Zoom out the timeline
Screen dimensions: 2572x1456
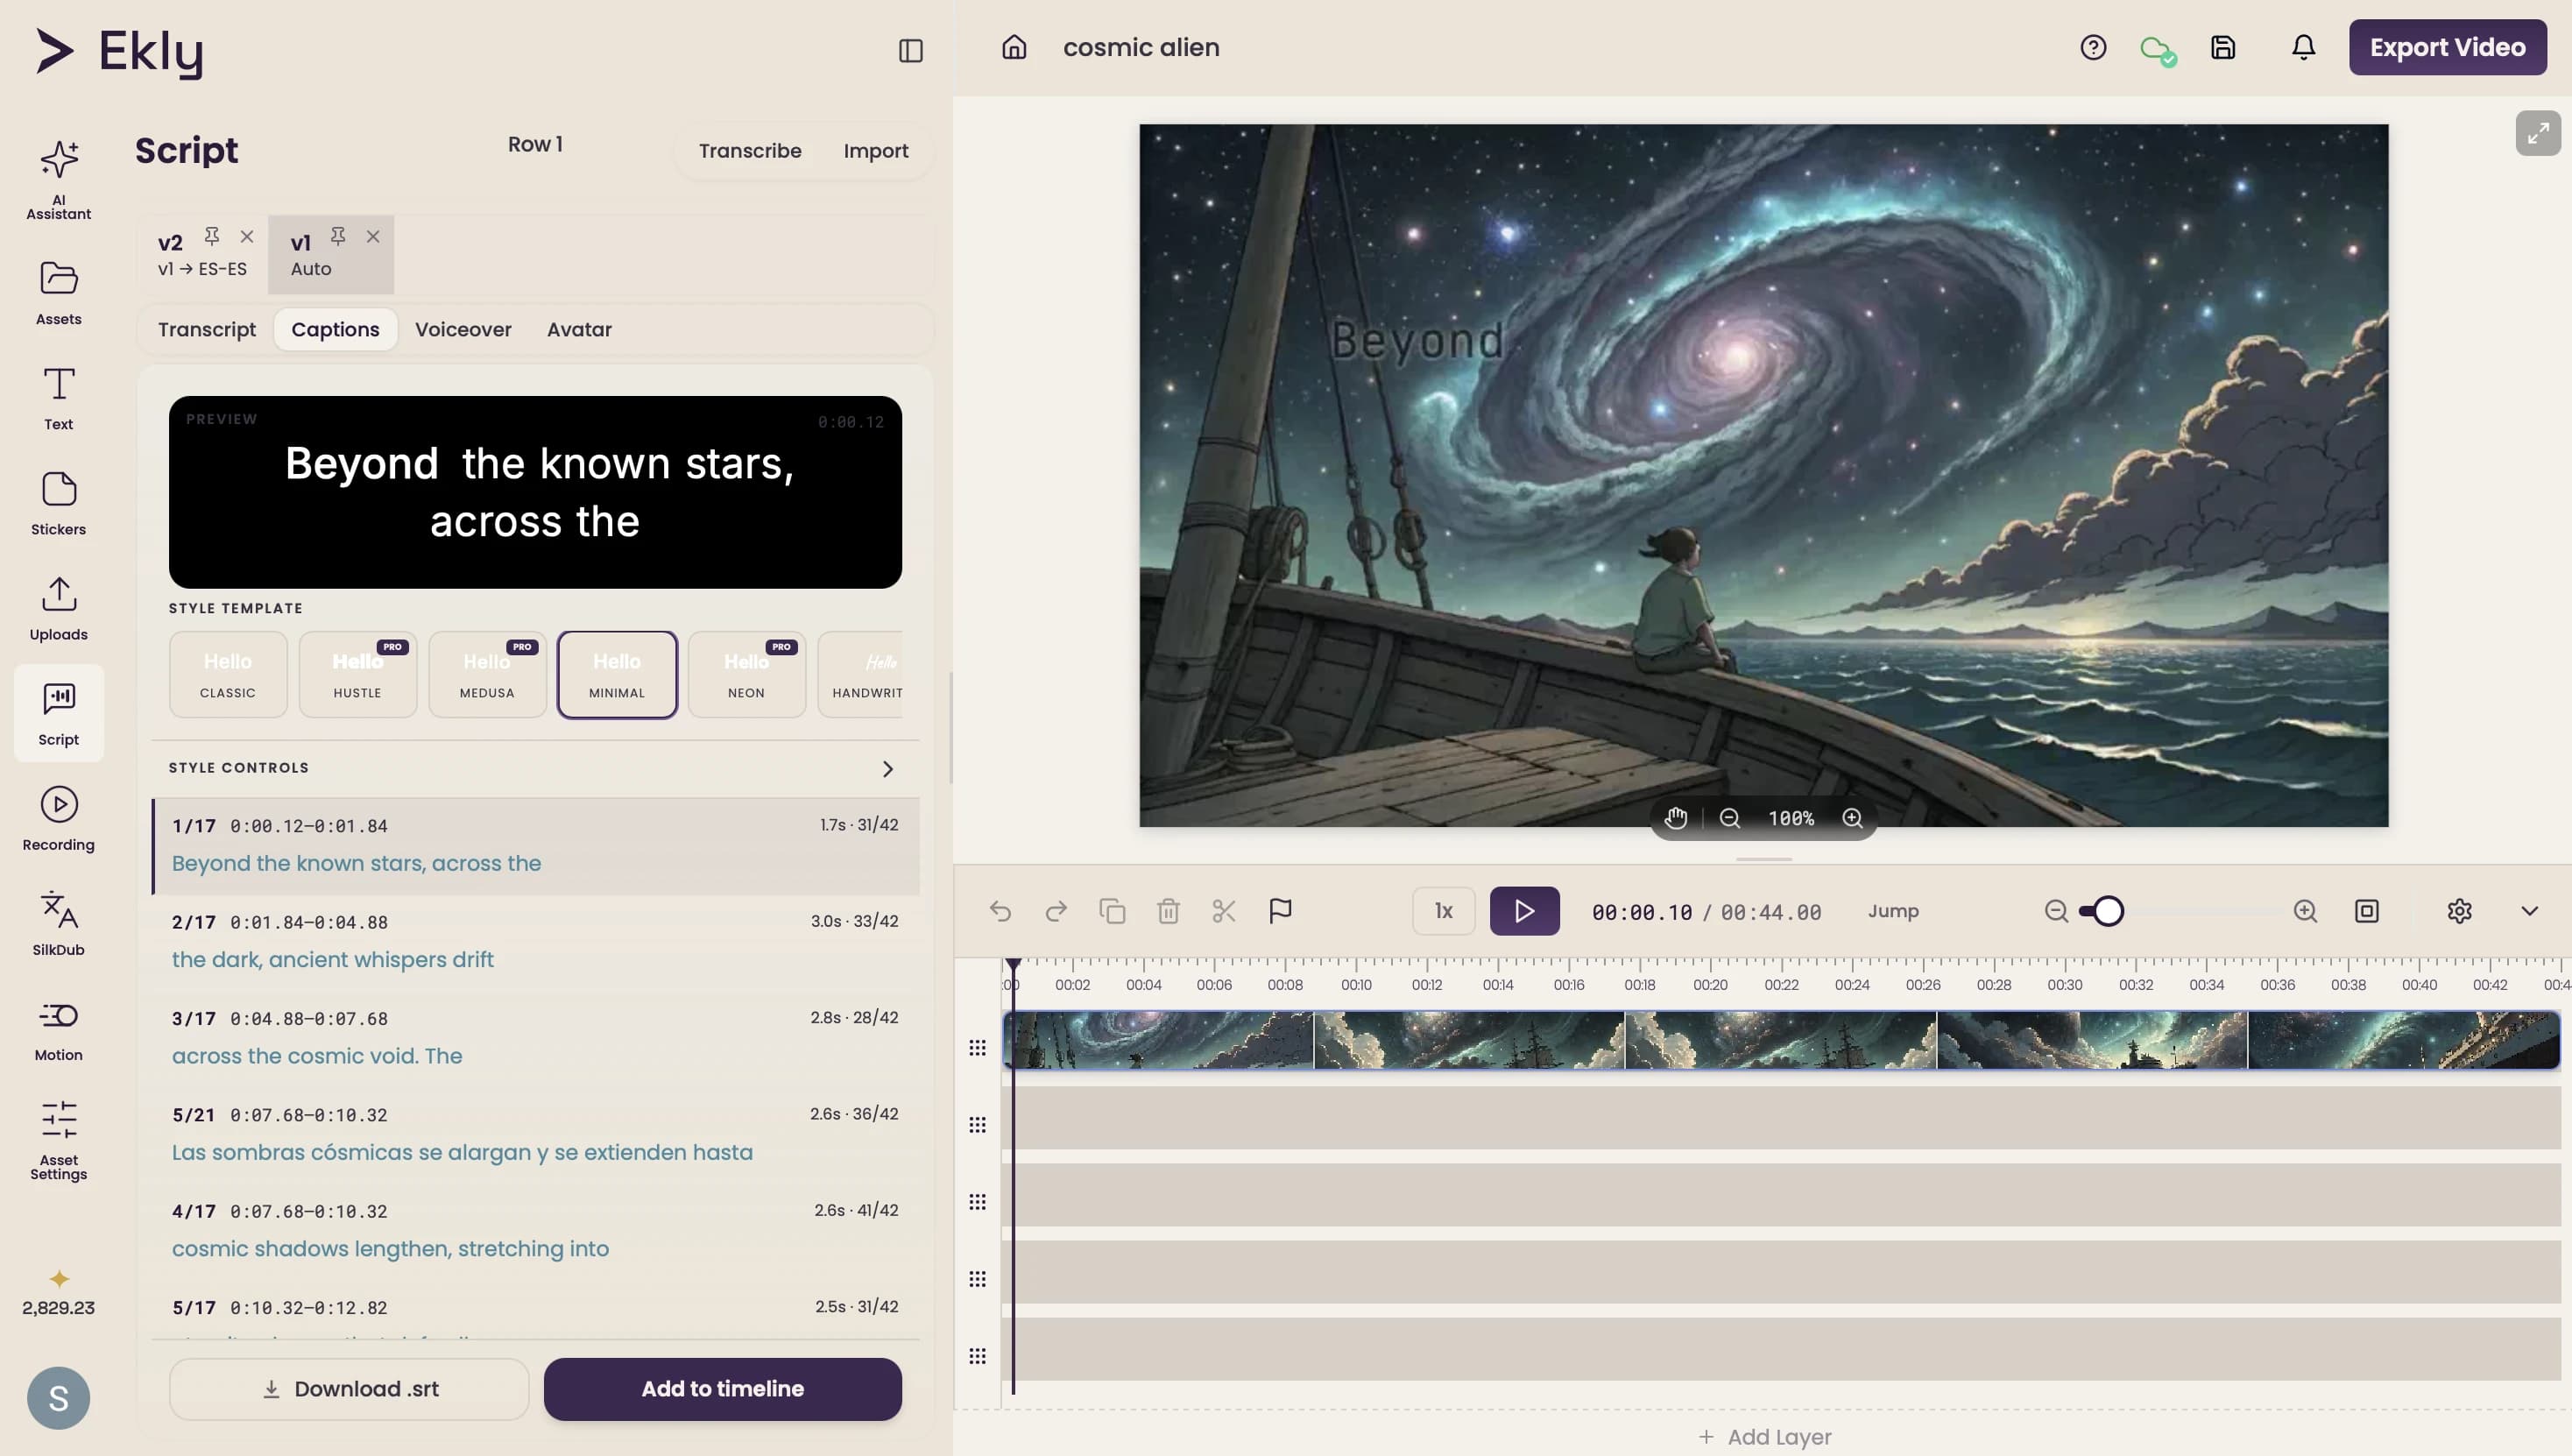pos(2056,911)
